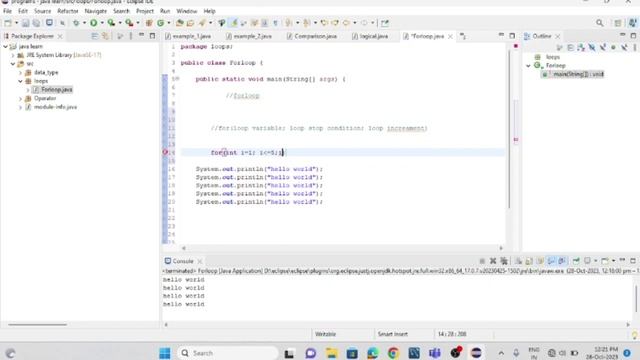
Task: Click the Windows Start button
Action: tap(165, 353)
